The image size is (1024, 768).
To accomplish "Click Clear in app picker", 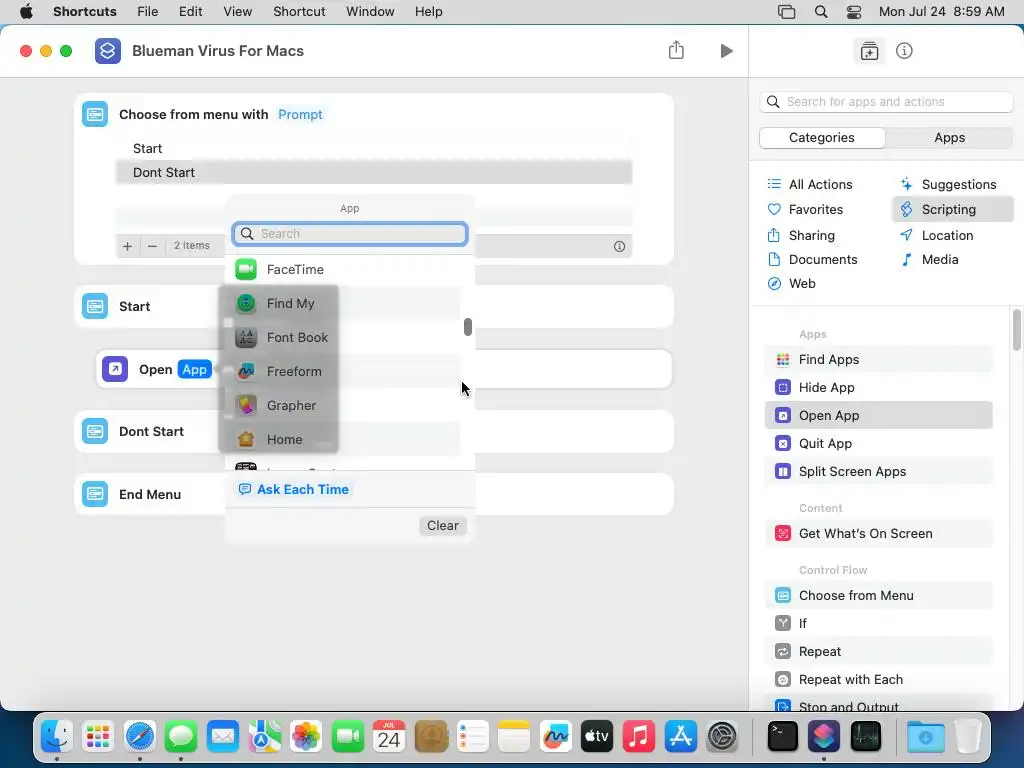I will click(x=443, y=526).
